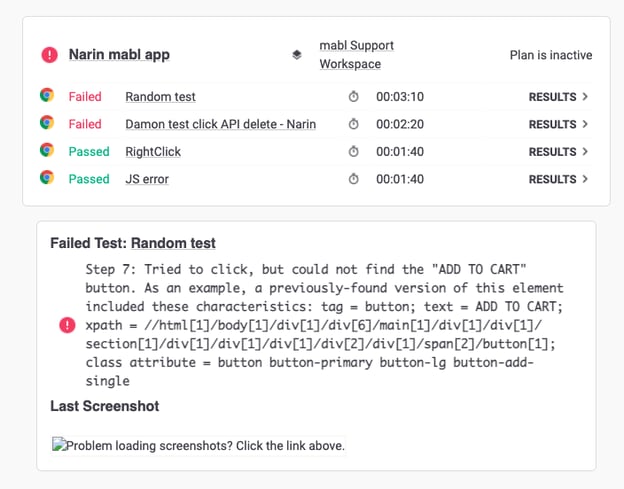
Task: Open the Narin mabl app plan link
Action: 119,55
